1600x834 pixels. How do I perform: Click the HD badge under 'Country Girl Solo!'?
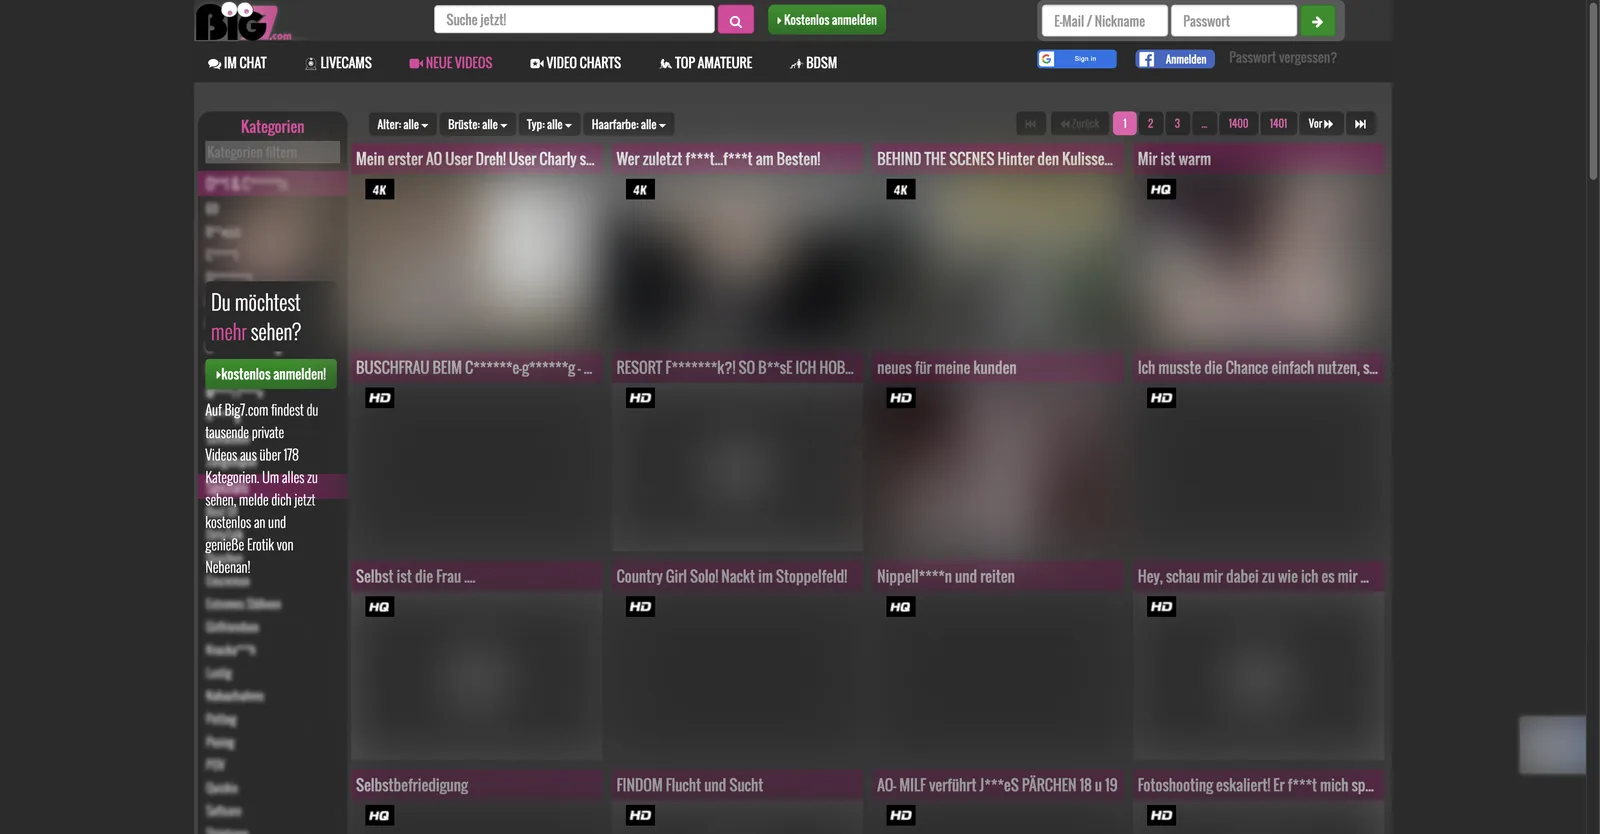click(x=640, y=607)
